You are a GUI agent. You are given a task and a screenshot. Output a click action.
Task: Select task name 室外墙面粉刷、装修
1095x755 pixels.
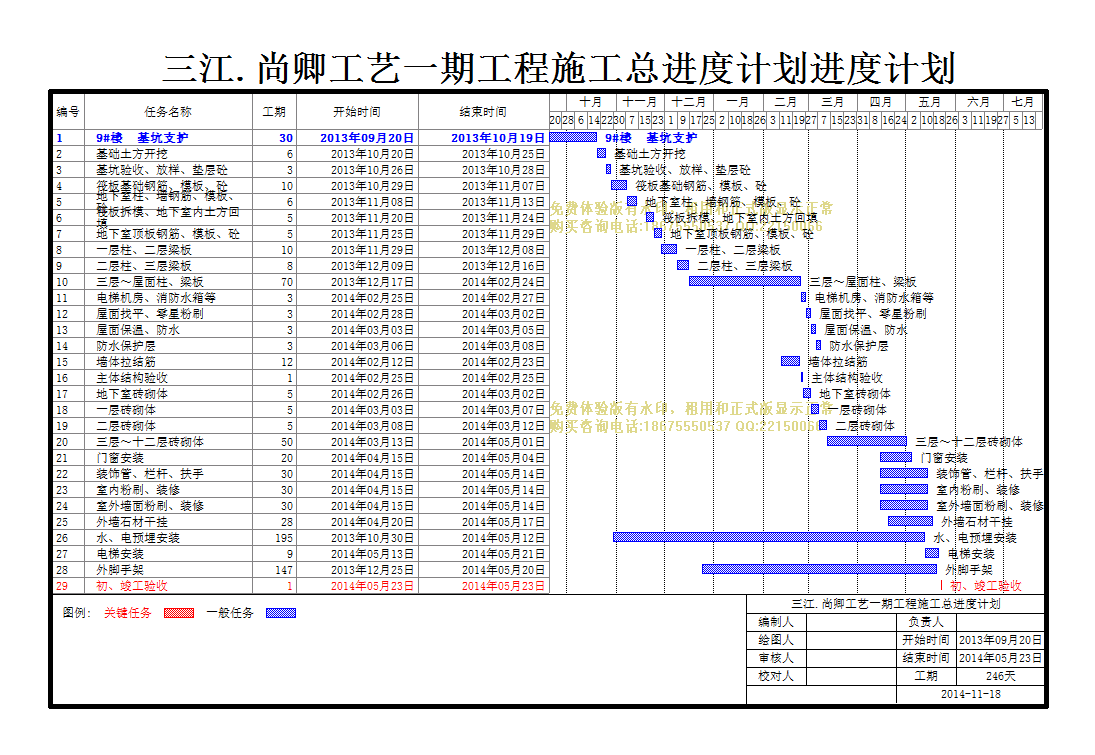click(150, 506)
